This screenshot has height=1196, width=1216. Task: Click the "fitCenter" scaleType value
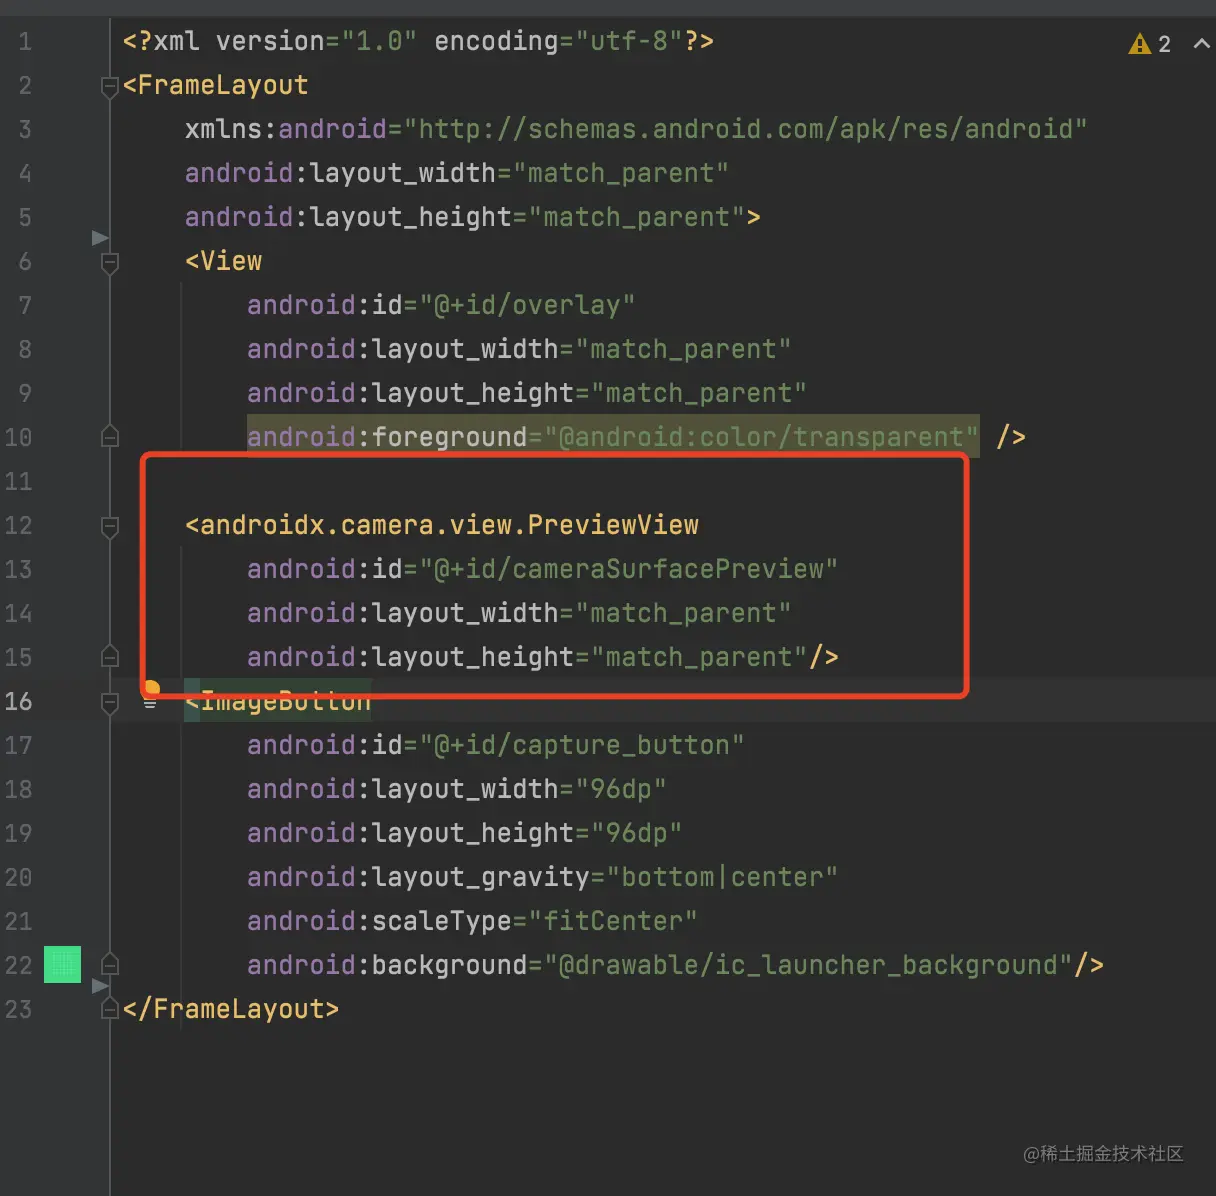click(613, 921)
